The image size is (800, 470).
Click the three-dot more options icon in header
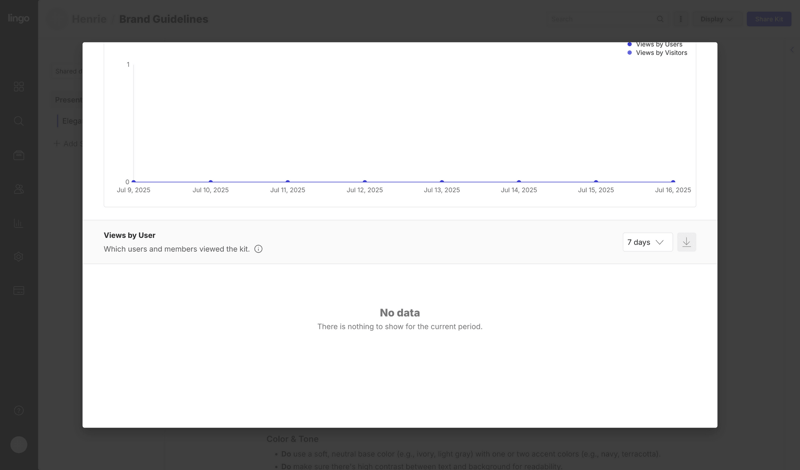[680, 19]
